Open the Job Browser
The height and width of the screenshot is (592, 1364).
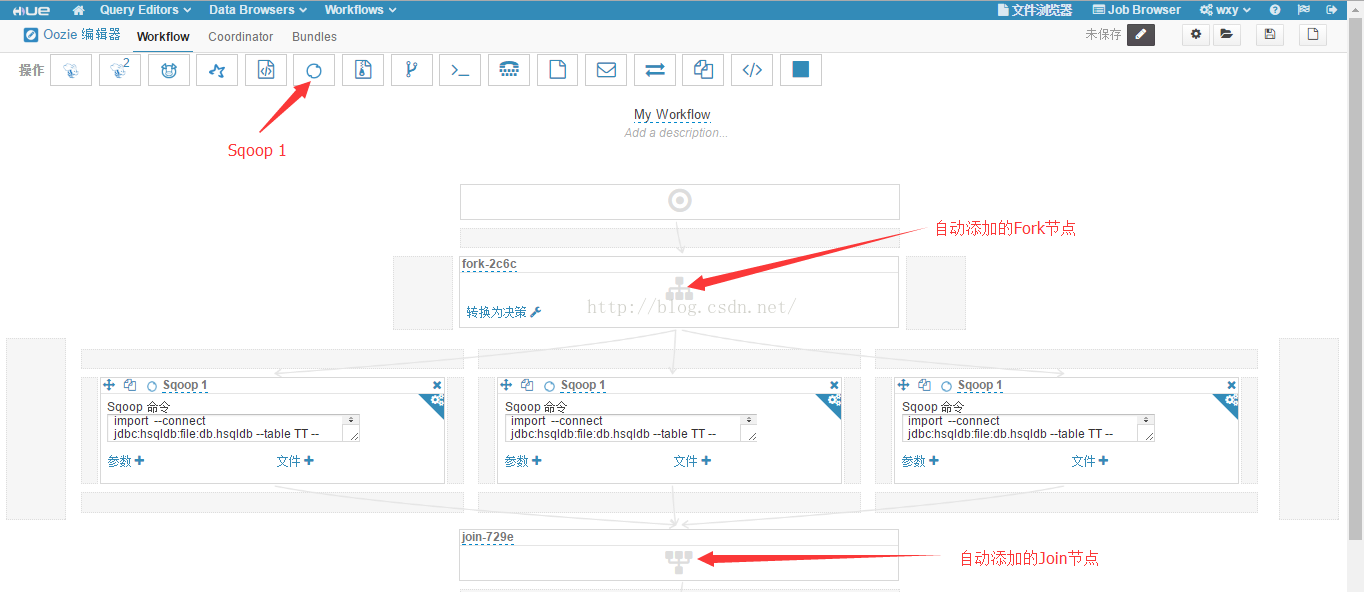point(1136,10)
